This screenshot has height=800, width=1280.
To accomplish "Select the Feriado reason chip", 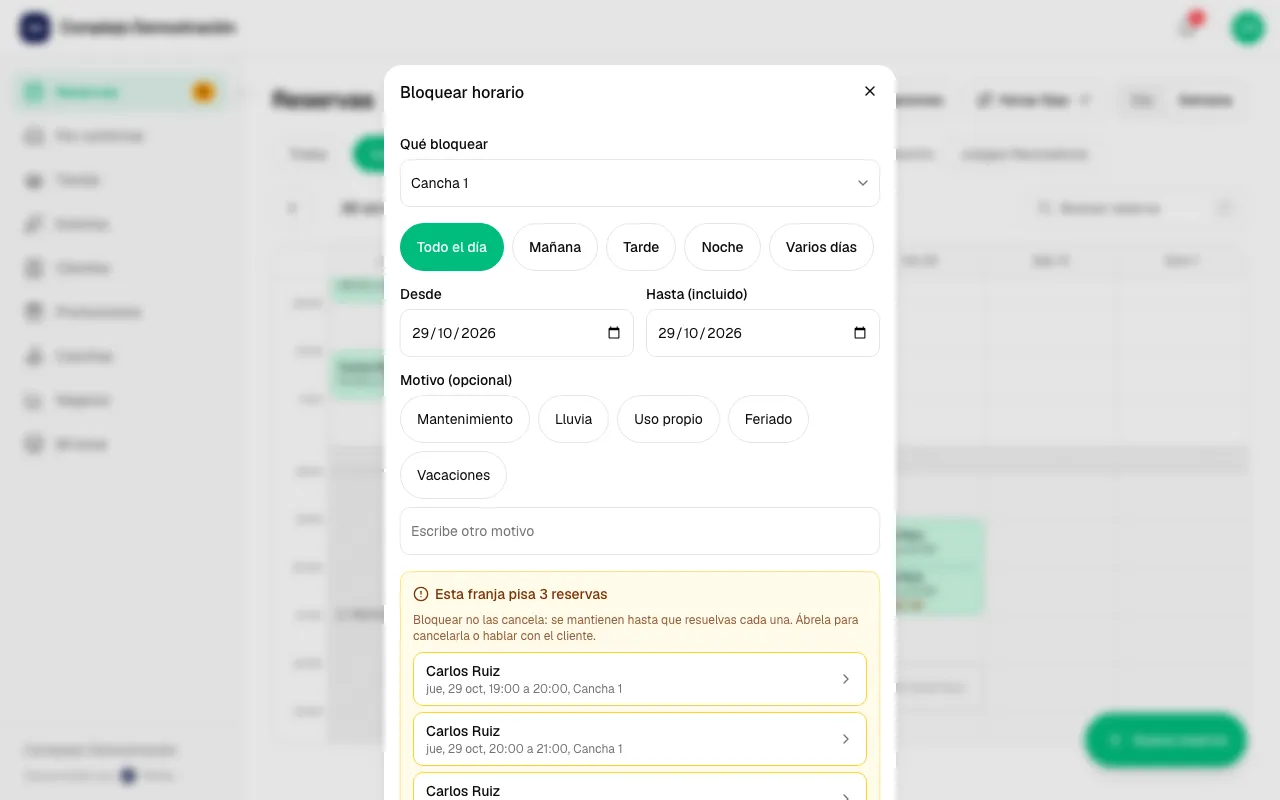I will [768, 419].
